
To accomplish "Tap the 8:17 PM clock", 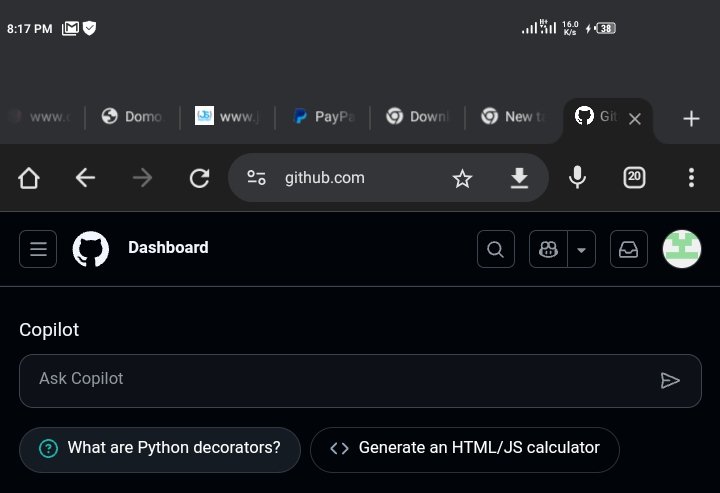I will 29,29.
